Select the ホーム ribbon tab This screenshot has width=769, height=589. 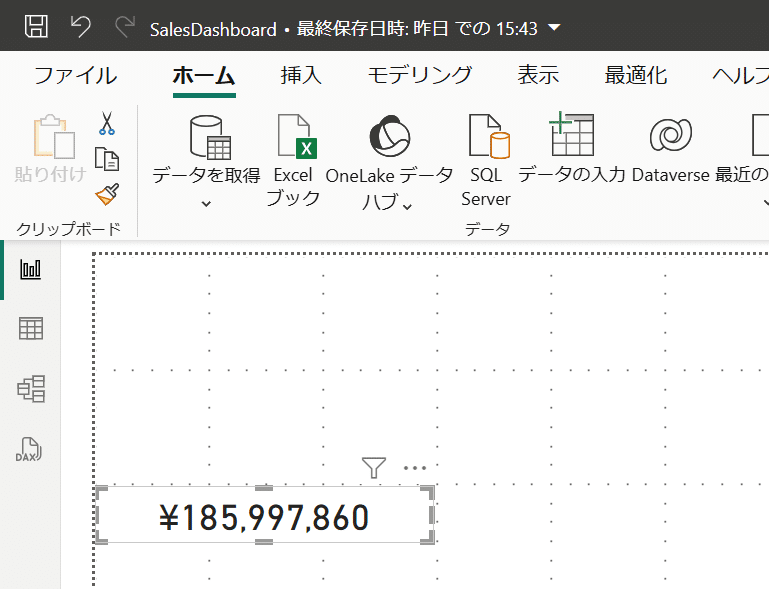pos(204,76)
